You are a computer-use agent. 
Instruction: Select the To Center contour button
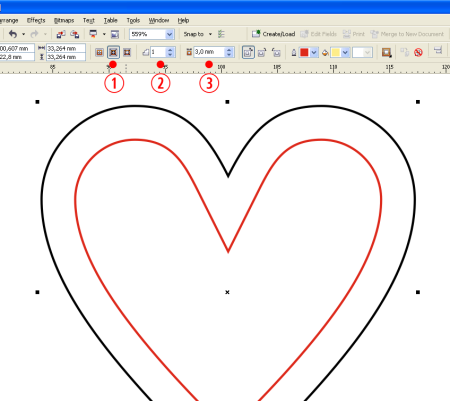tap(99, 52)
